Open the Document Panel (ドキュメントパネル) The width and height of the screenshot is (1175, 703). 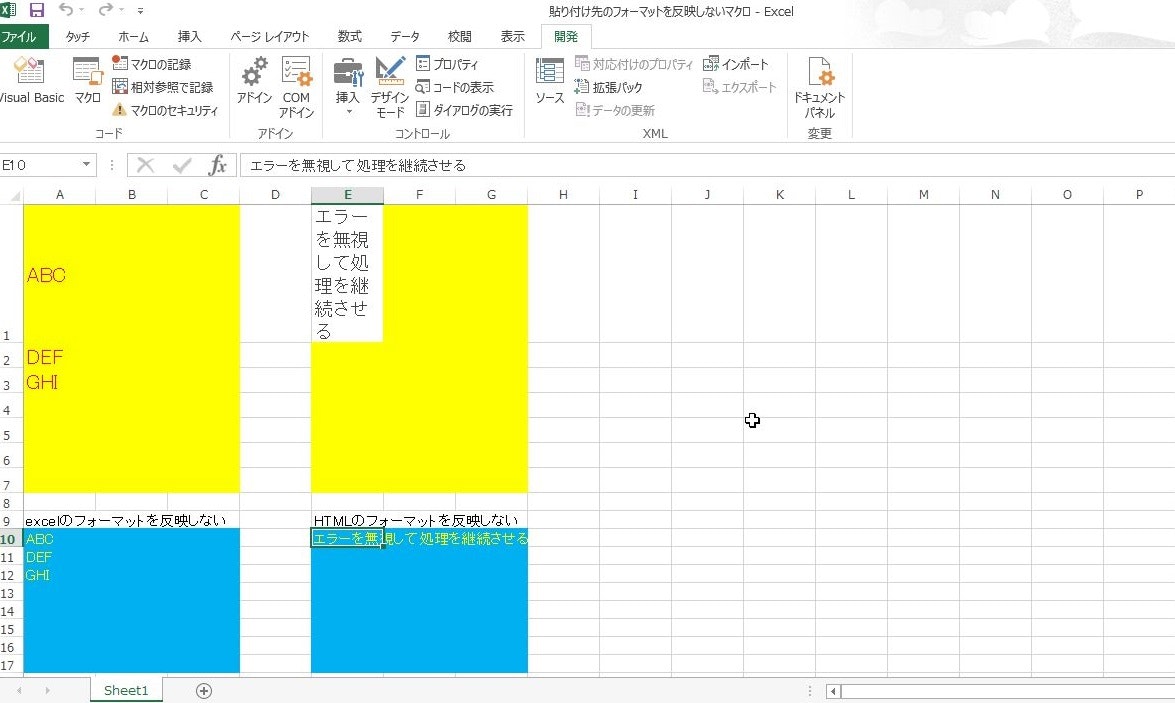[x=819, y=86]
